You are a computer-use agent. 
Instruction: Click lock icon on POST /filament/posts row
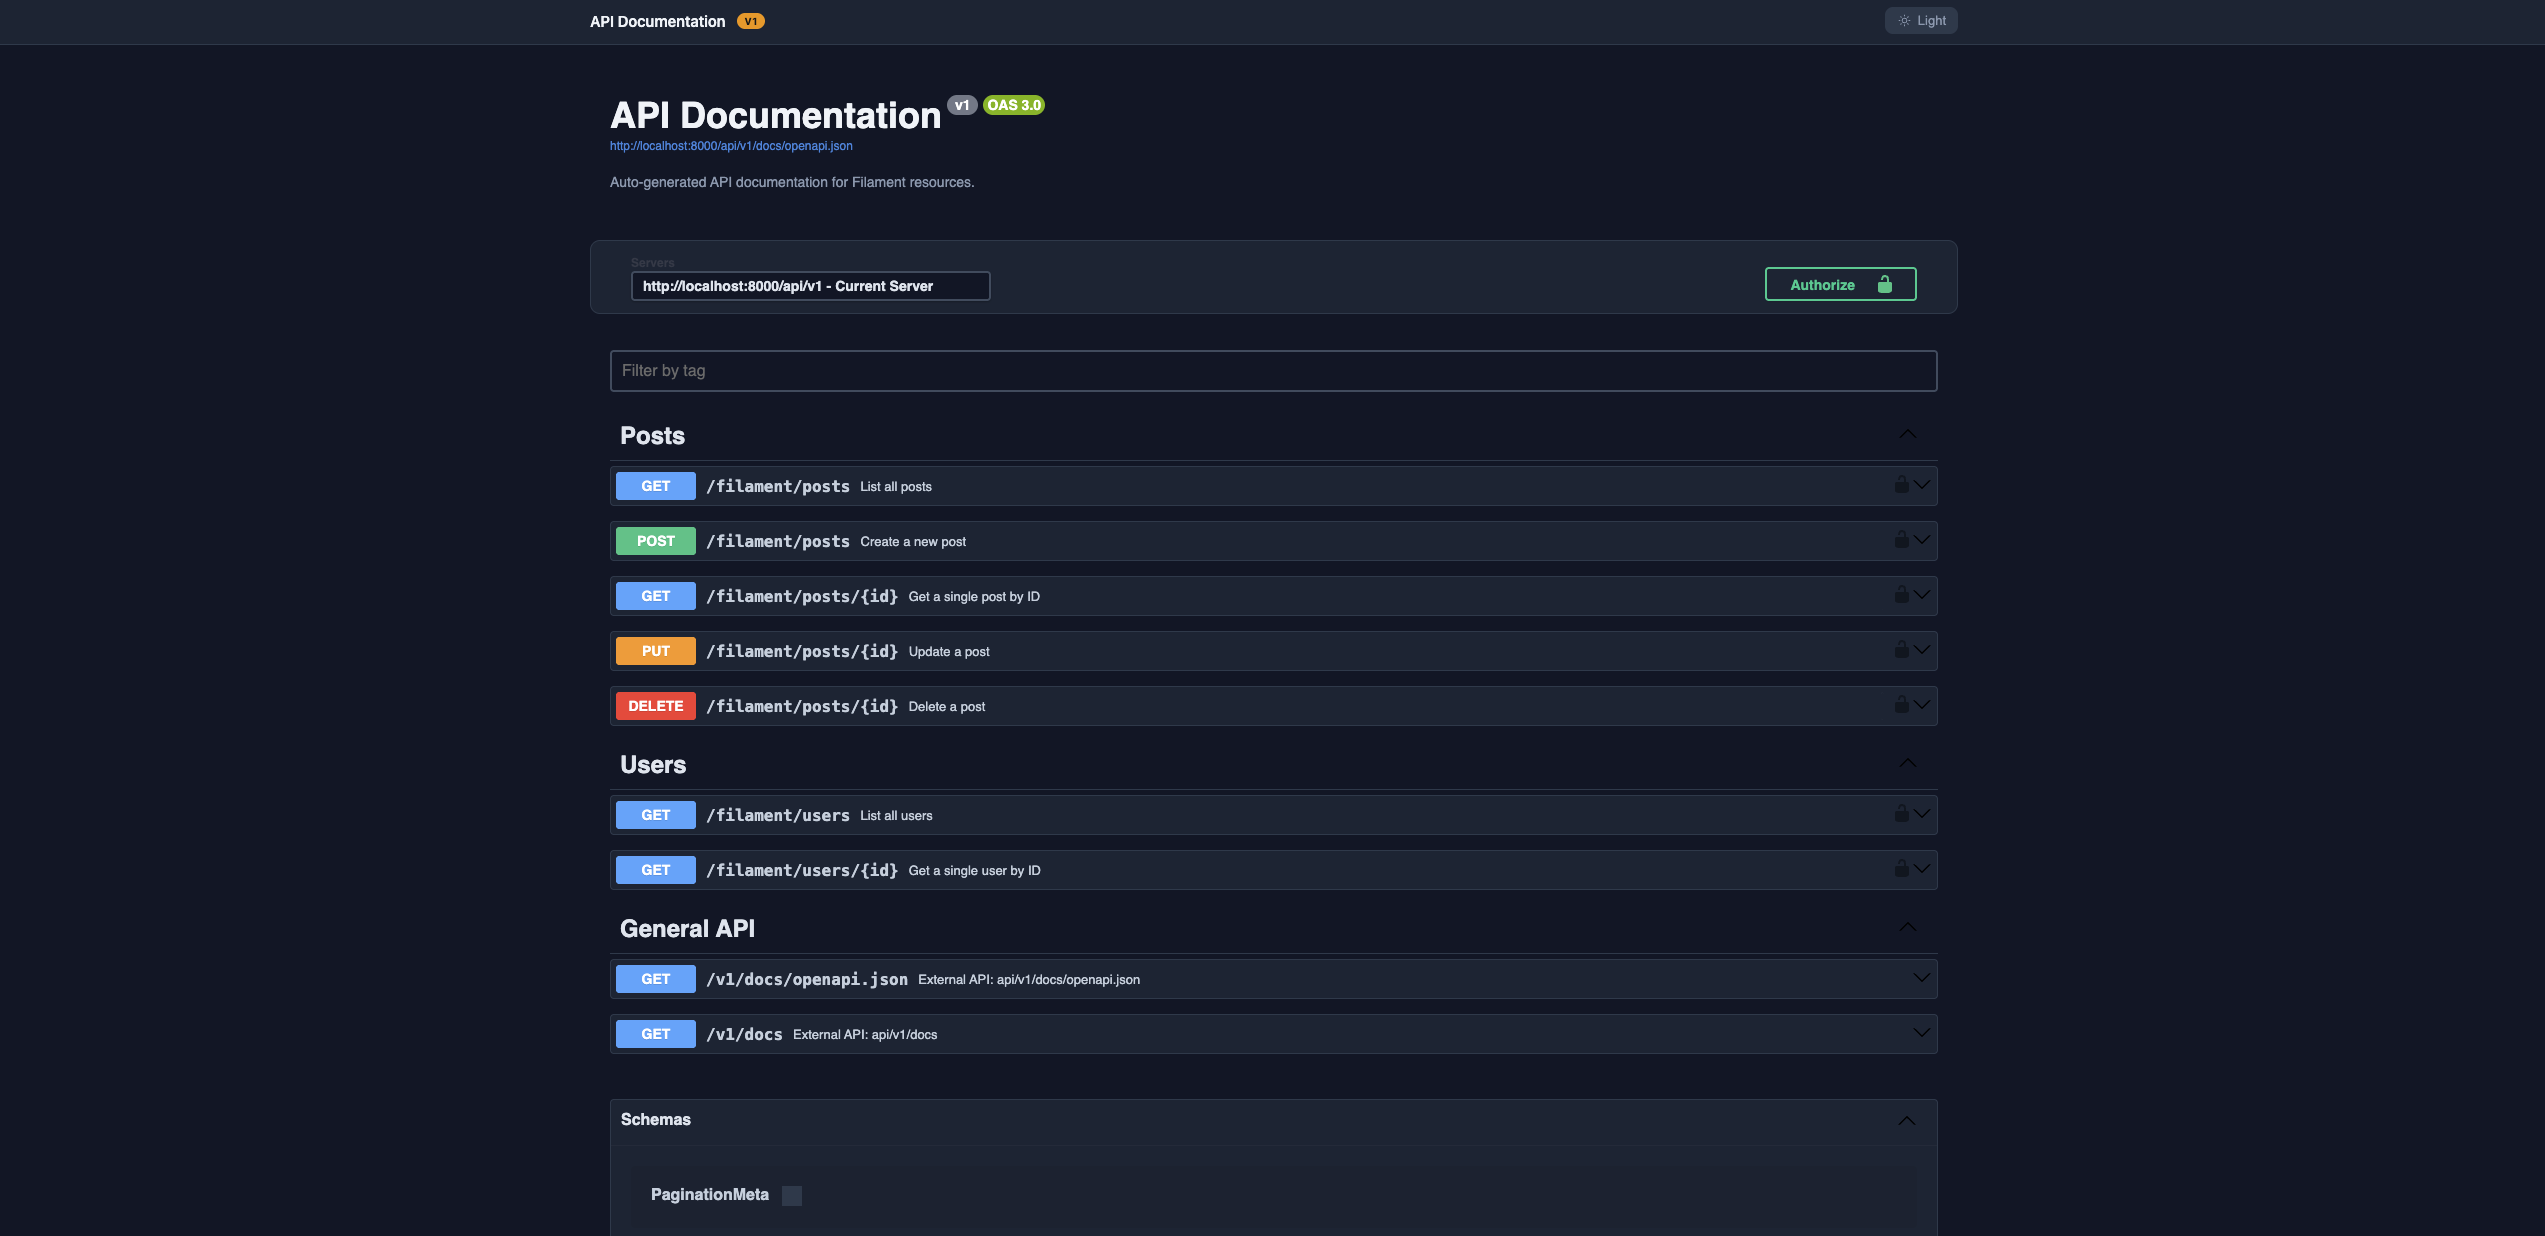coord(1901,540)
